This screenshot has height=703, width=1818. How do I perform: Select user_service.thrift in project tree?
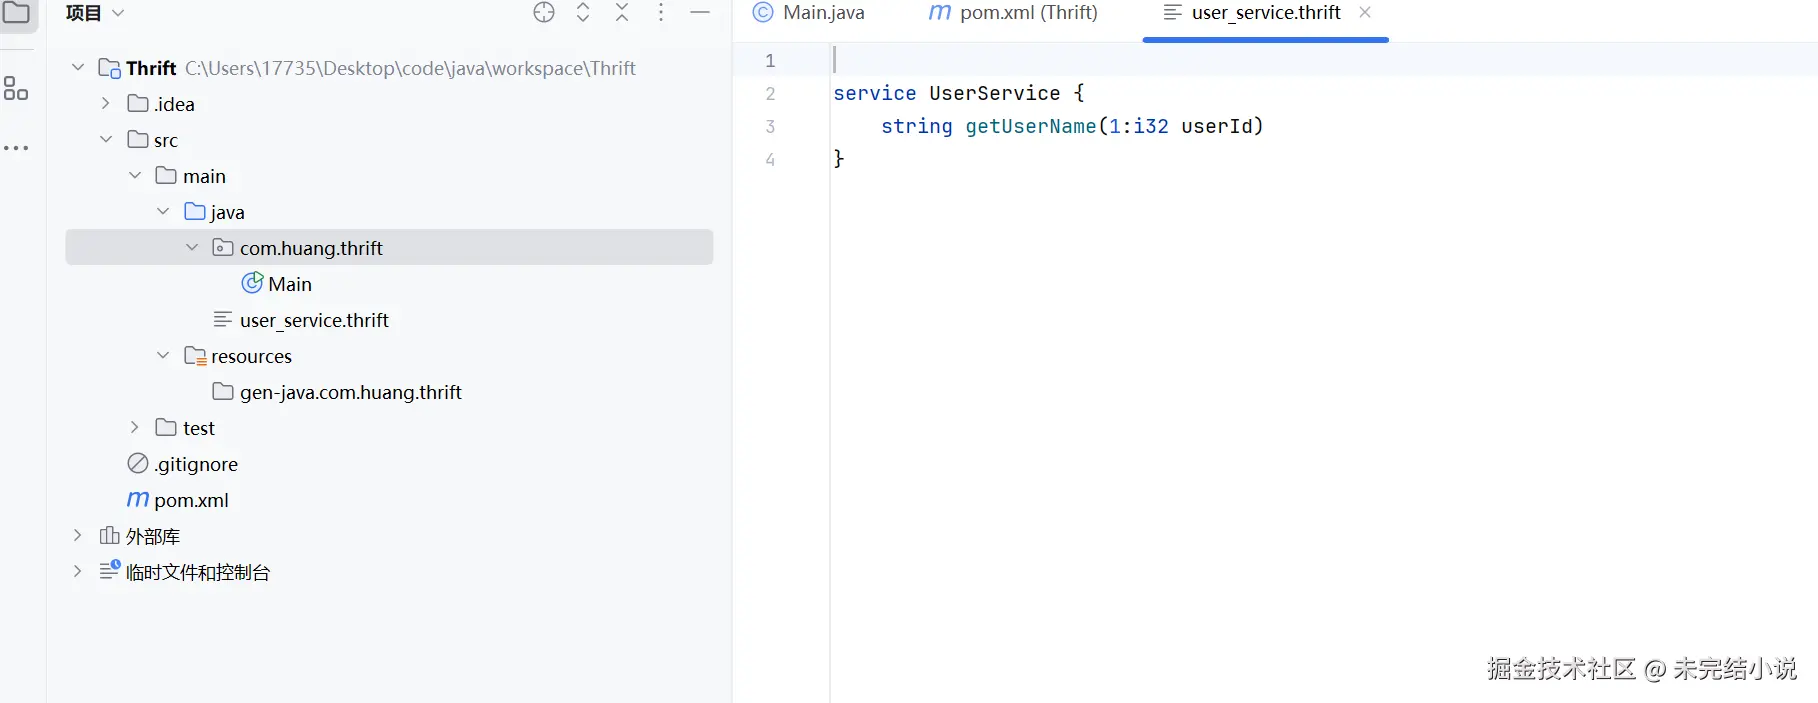313,320
